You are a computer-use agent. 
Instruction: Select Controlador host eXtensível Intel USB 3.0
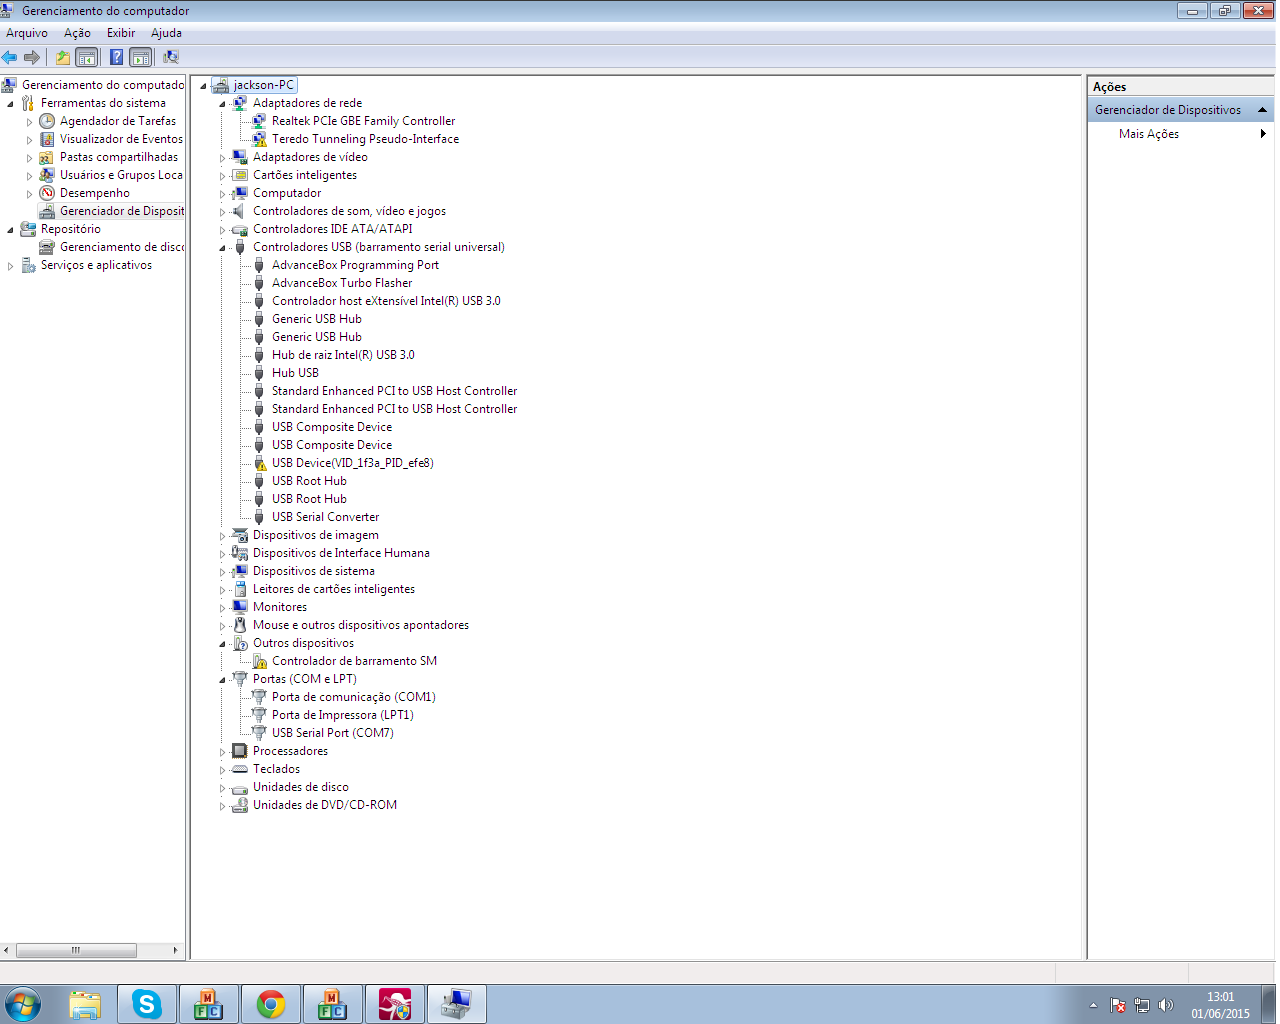point(386,301)
